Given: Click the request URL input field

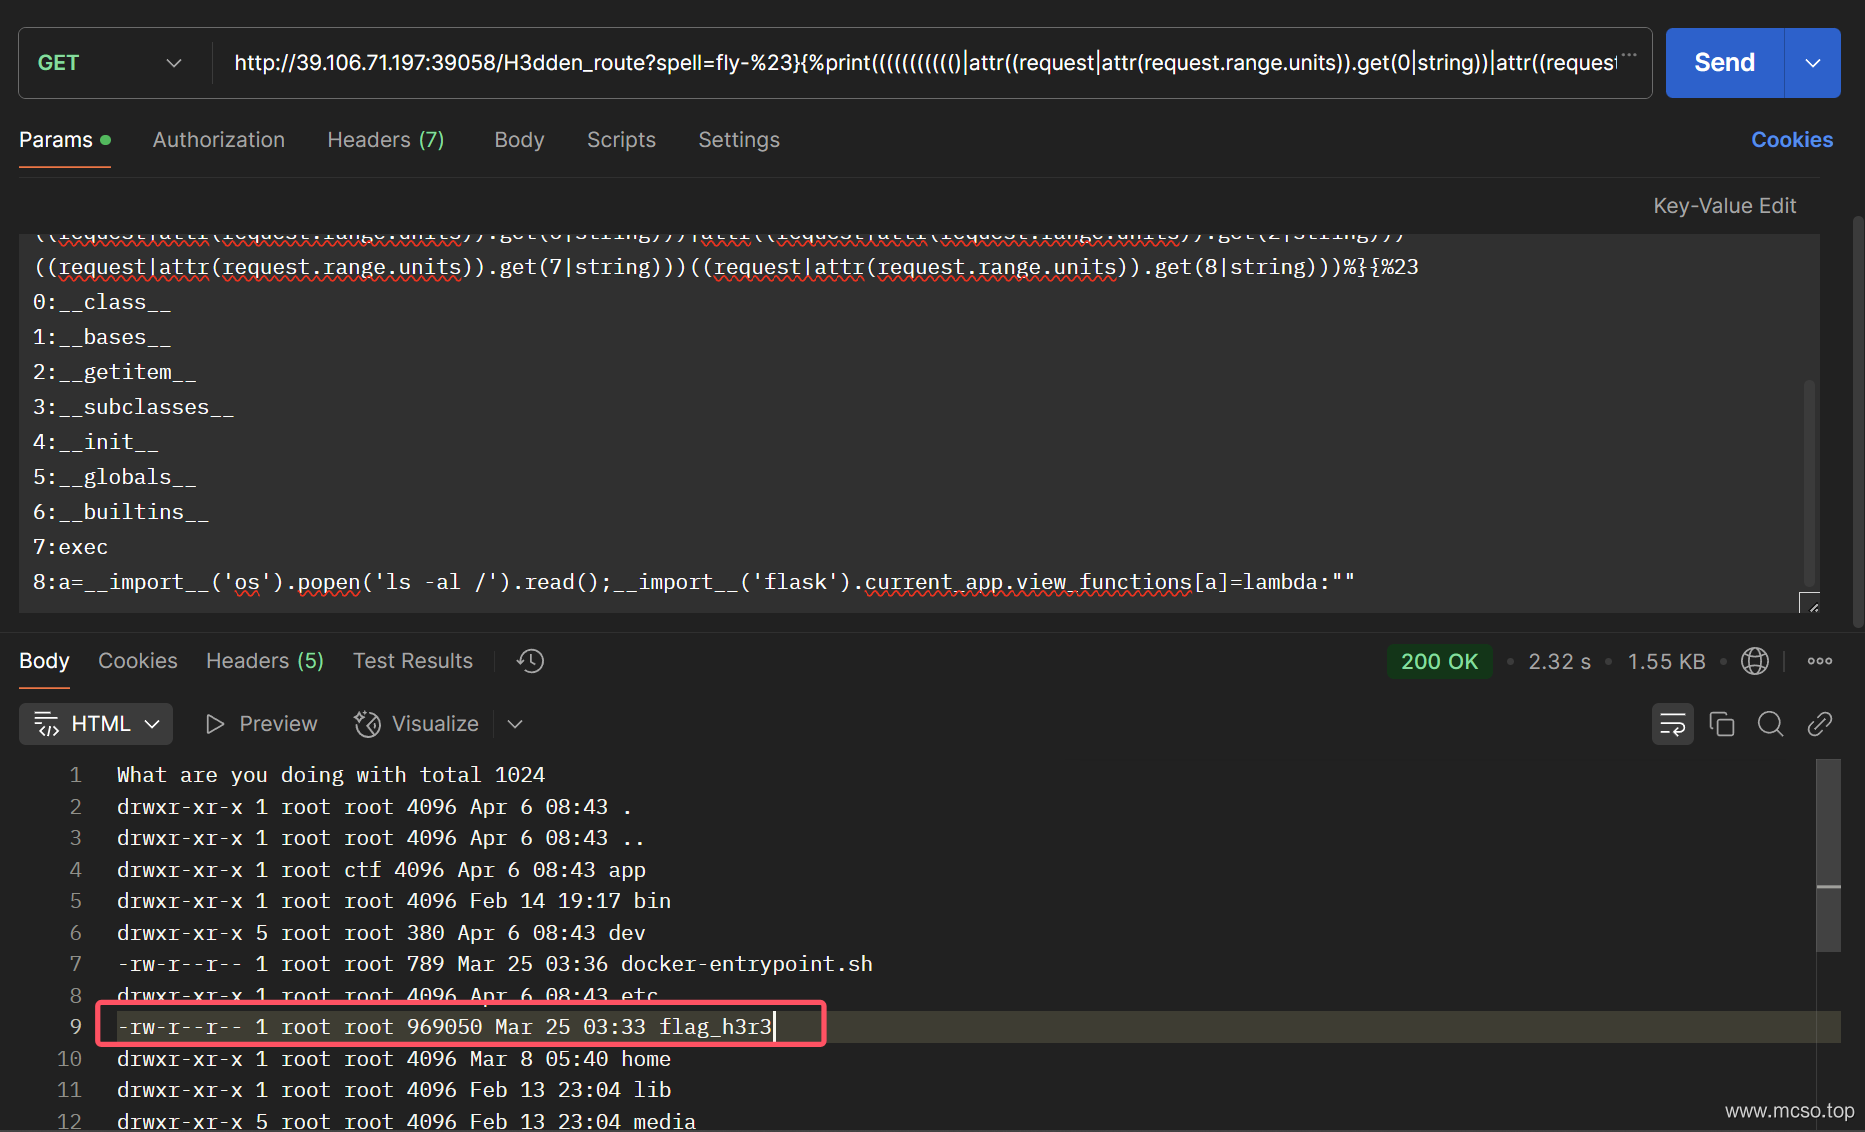Looking at the screenshot, I should [925, 63].
